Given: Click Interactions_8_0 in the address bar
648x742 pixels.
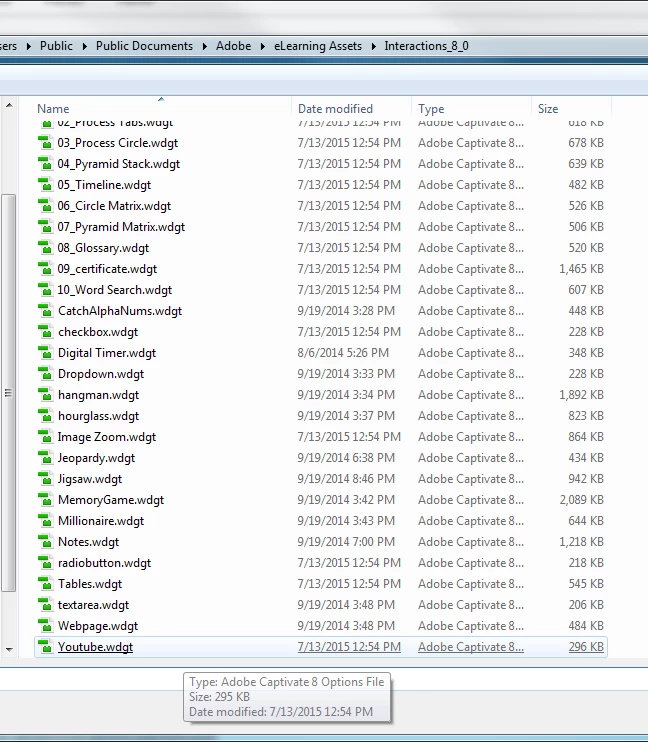Looking at the screenshot, I should 426,46.
